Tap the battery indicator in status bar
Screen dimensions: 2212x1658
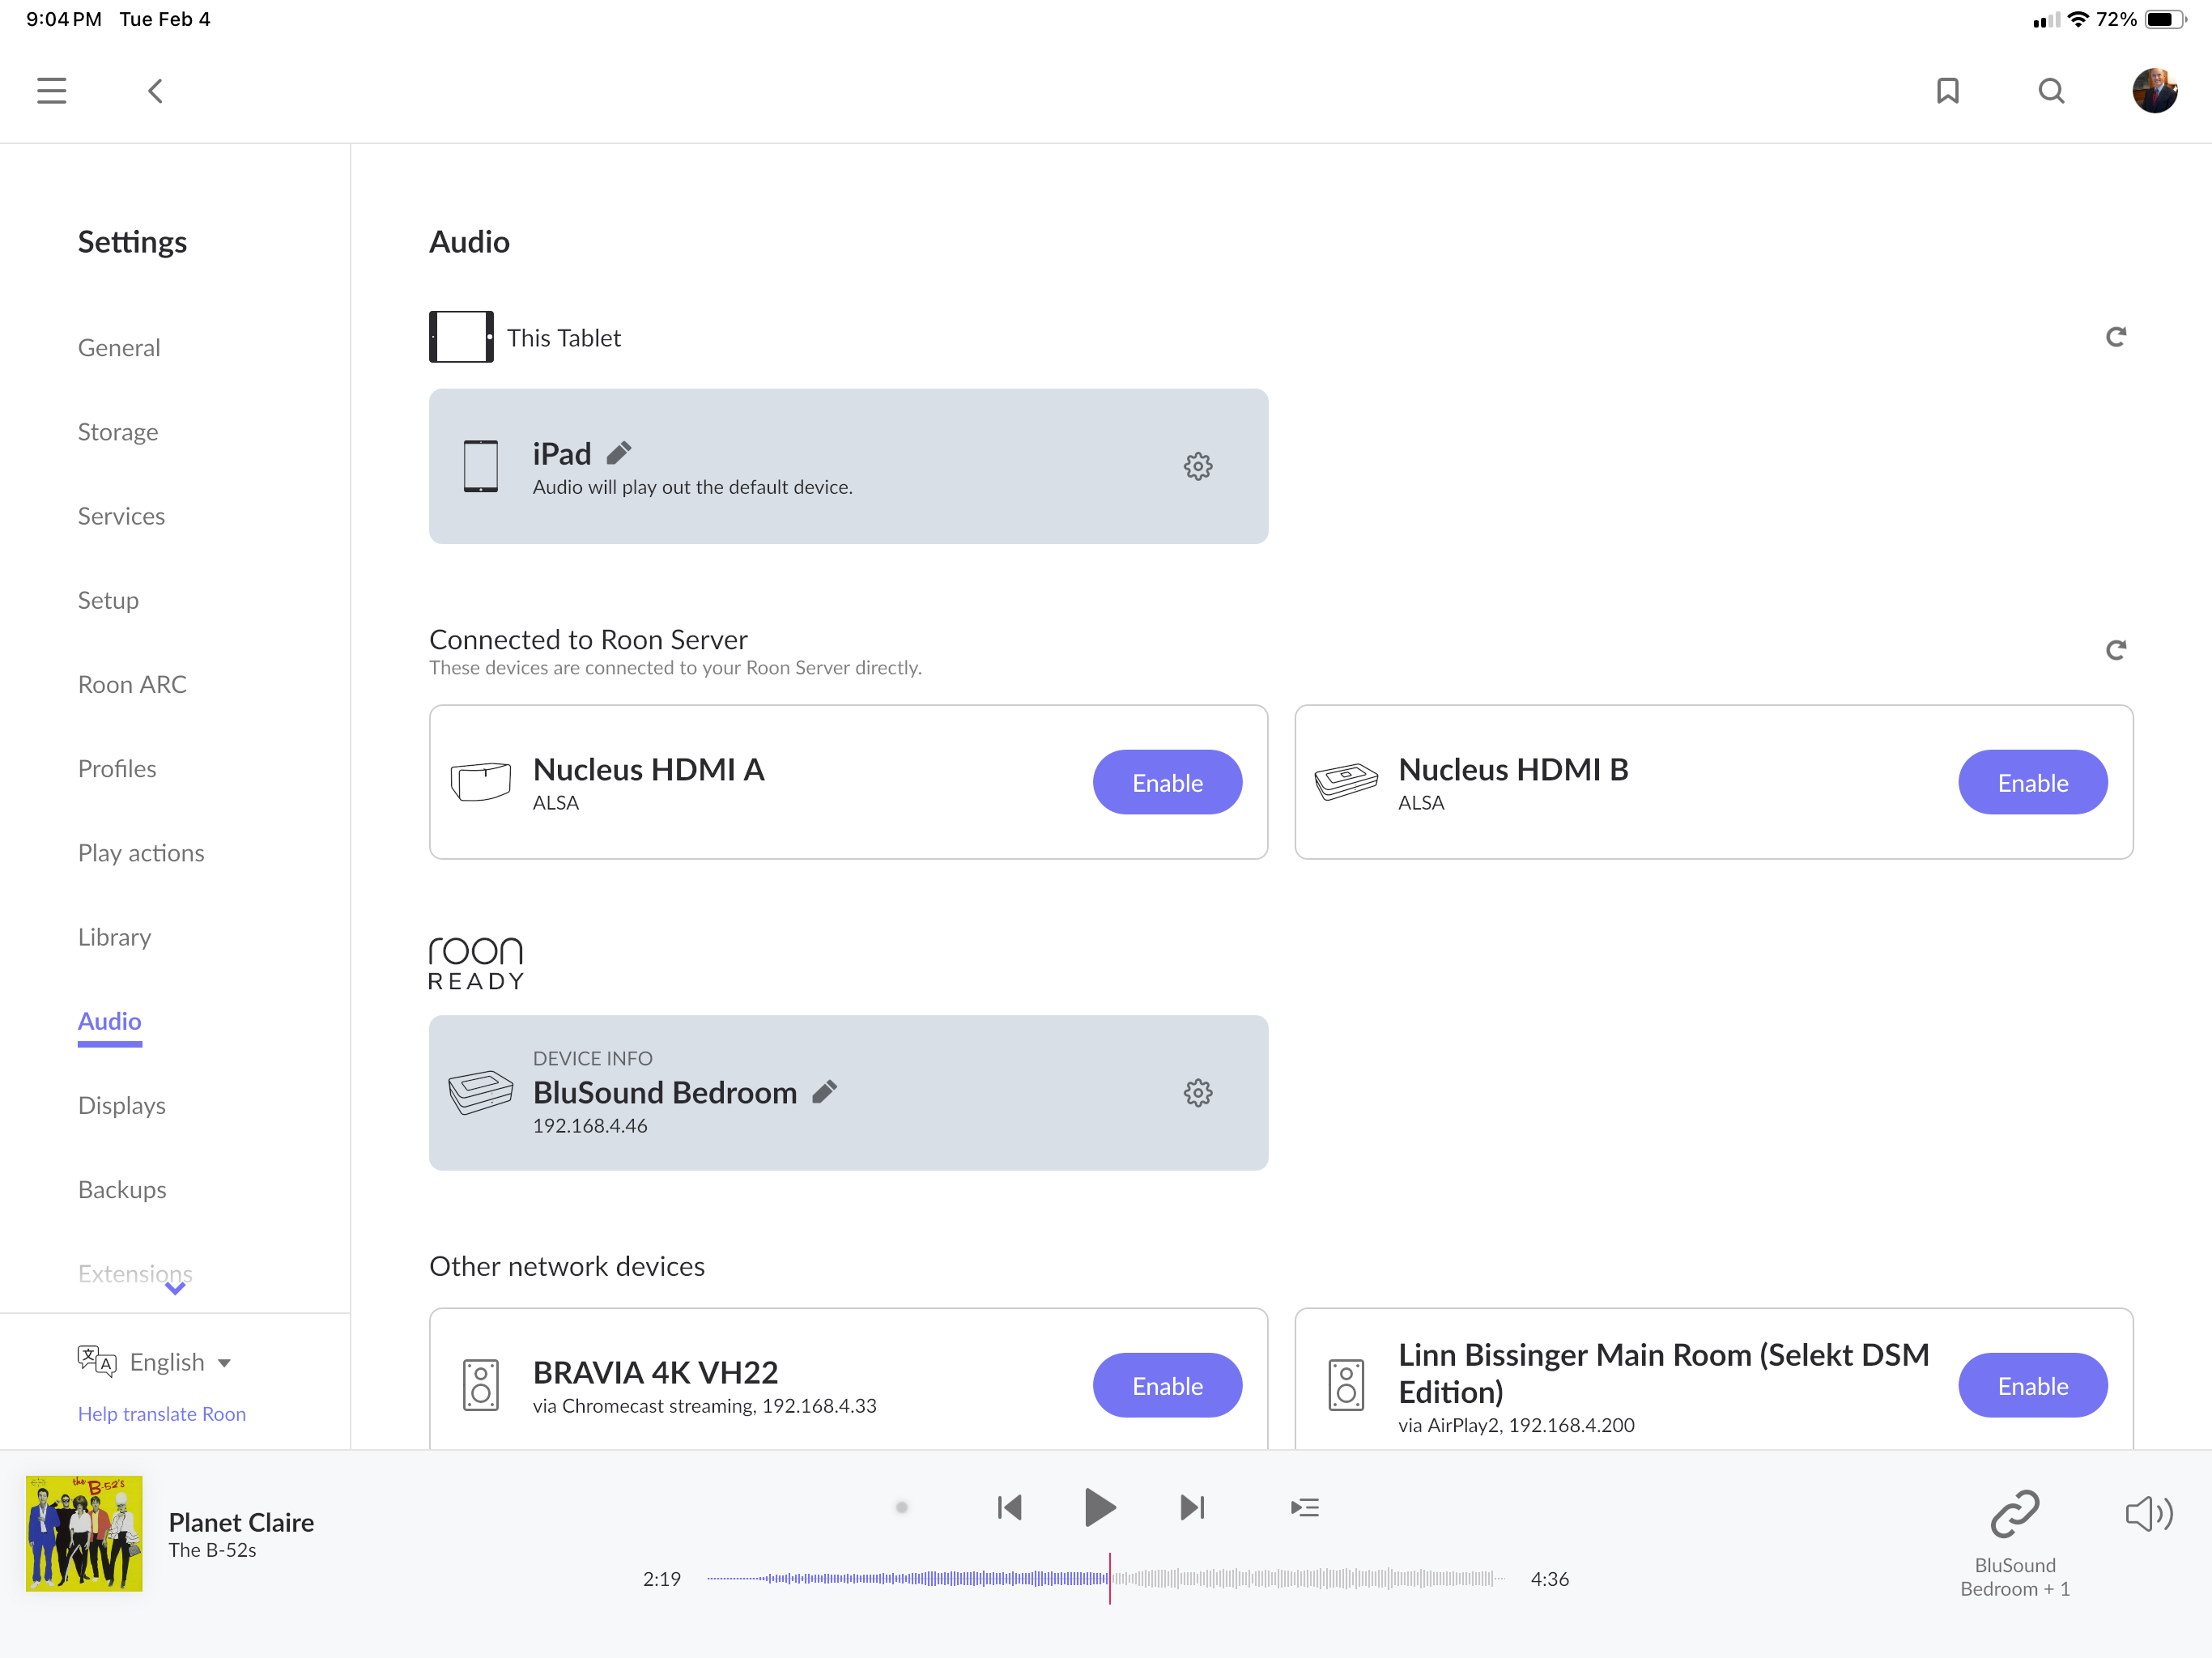pos(2164,19)
